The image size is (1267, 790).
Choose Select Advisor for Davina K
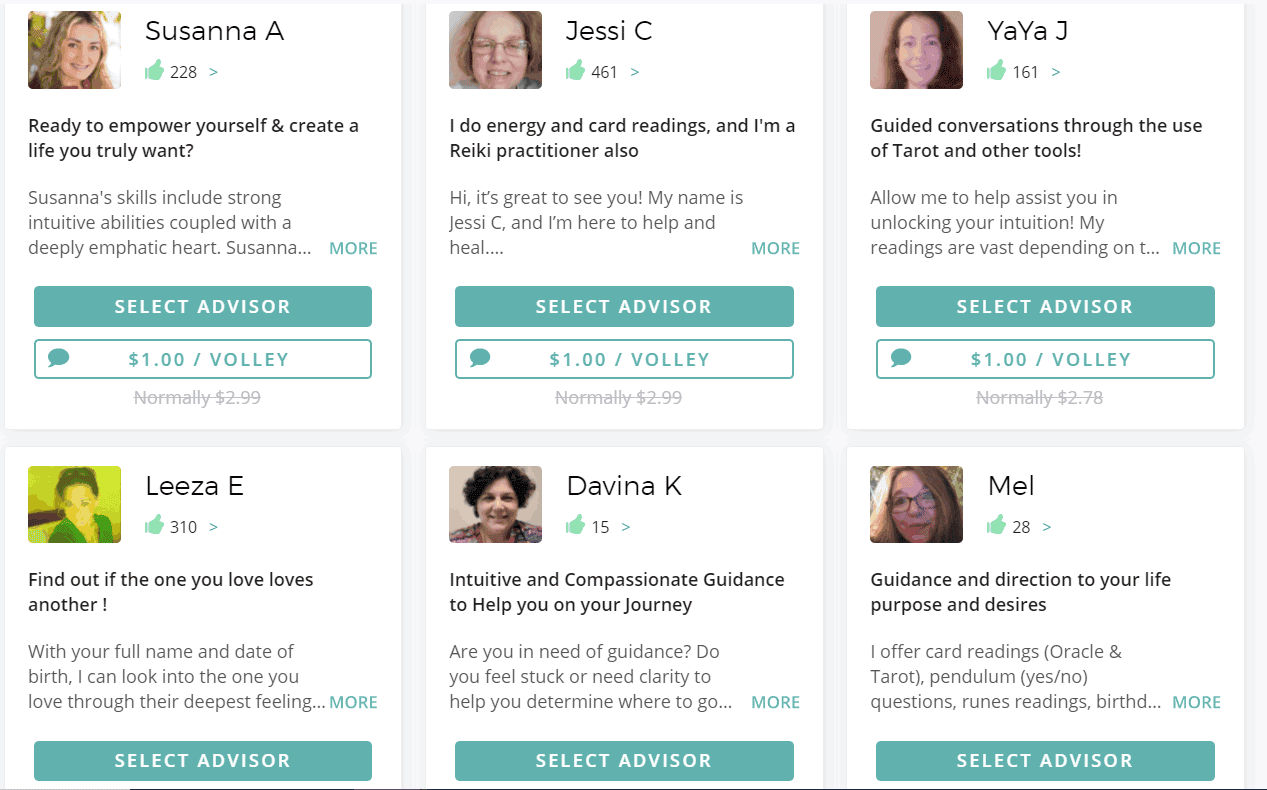(624, 761)
